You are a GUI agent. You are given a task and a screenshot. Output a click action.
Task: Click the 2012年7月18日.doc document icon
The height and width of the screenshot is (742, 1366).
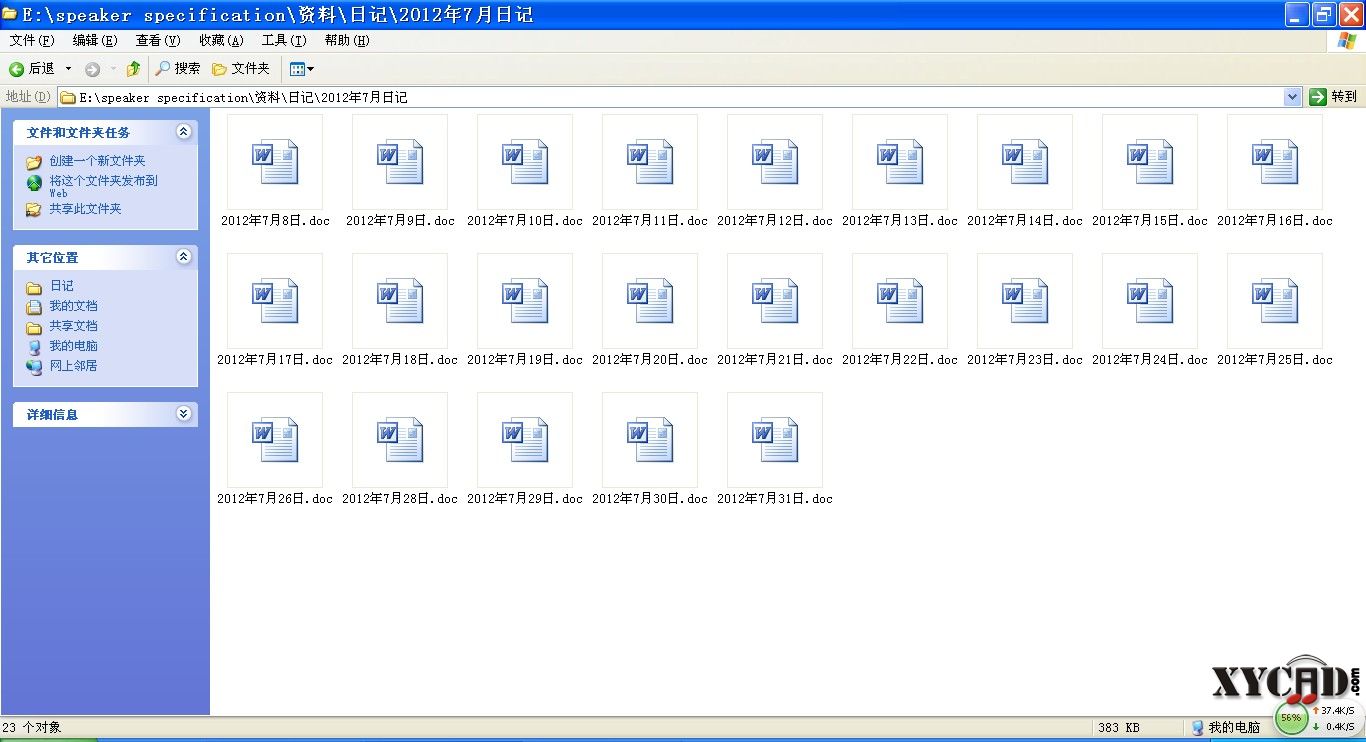[400, 301]
